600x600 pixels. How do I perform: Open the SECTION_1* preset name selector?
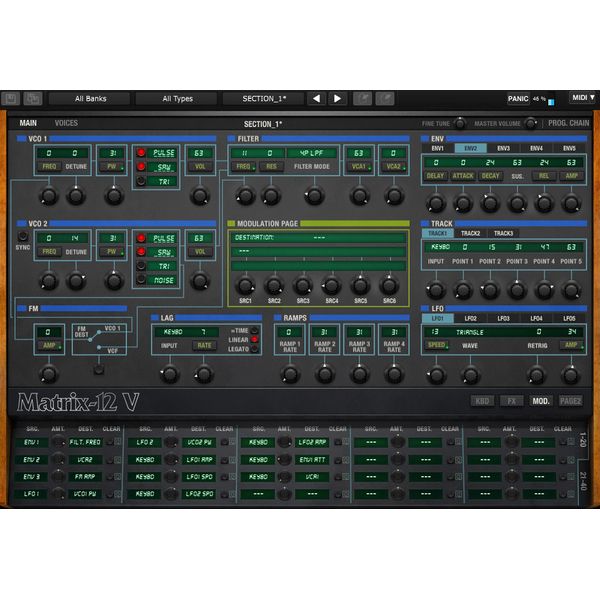click(x=264, y=99)
